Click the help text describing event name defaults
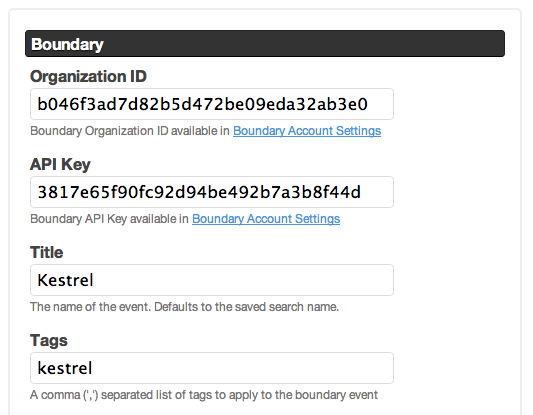Viewport: 533px width, 415px height. [185, 307]
